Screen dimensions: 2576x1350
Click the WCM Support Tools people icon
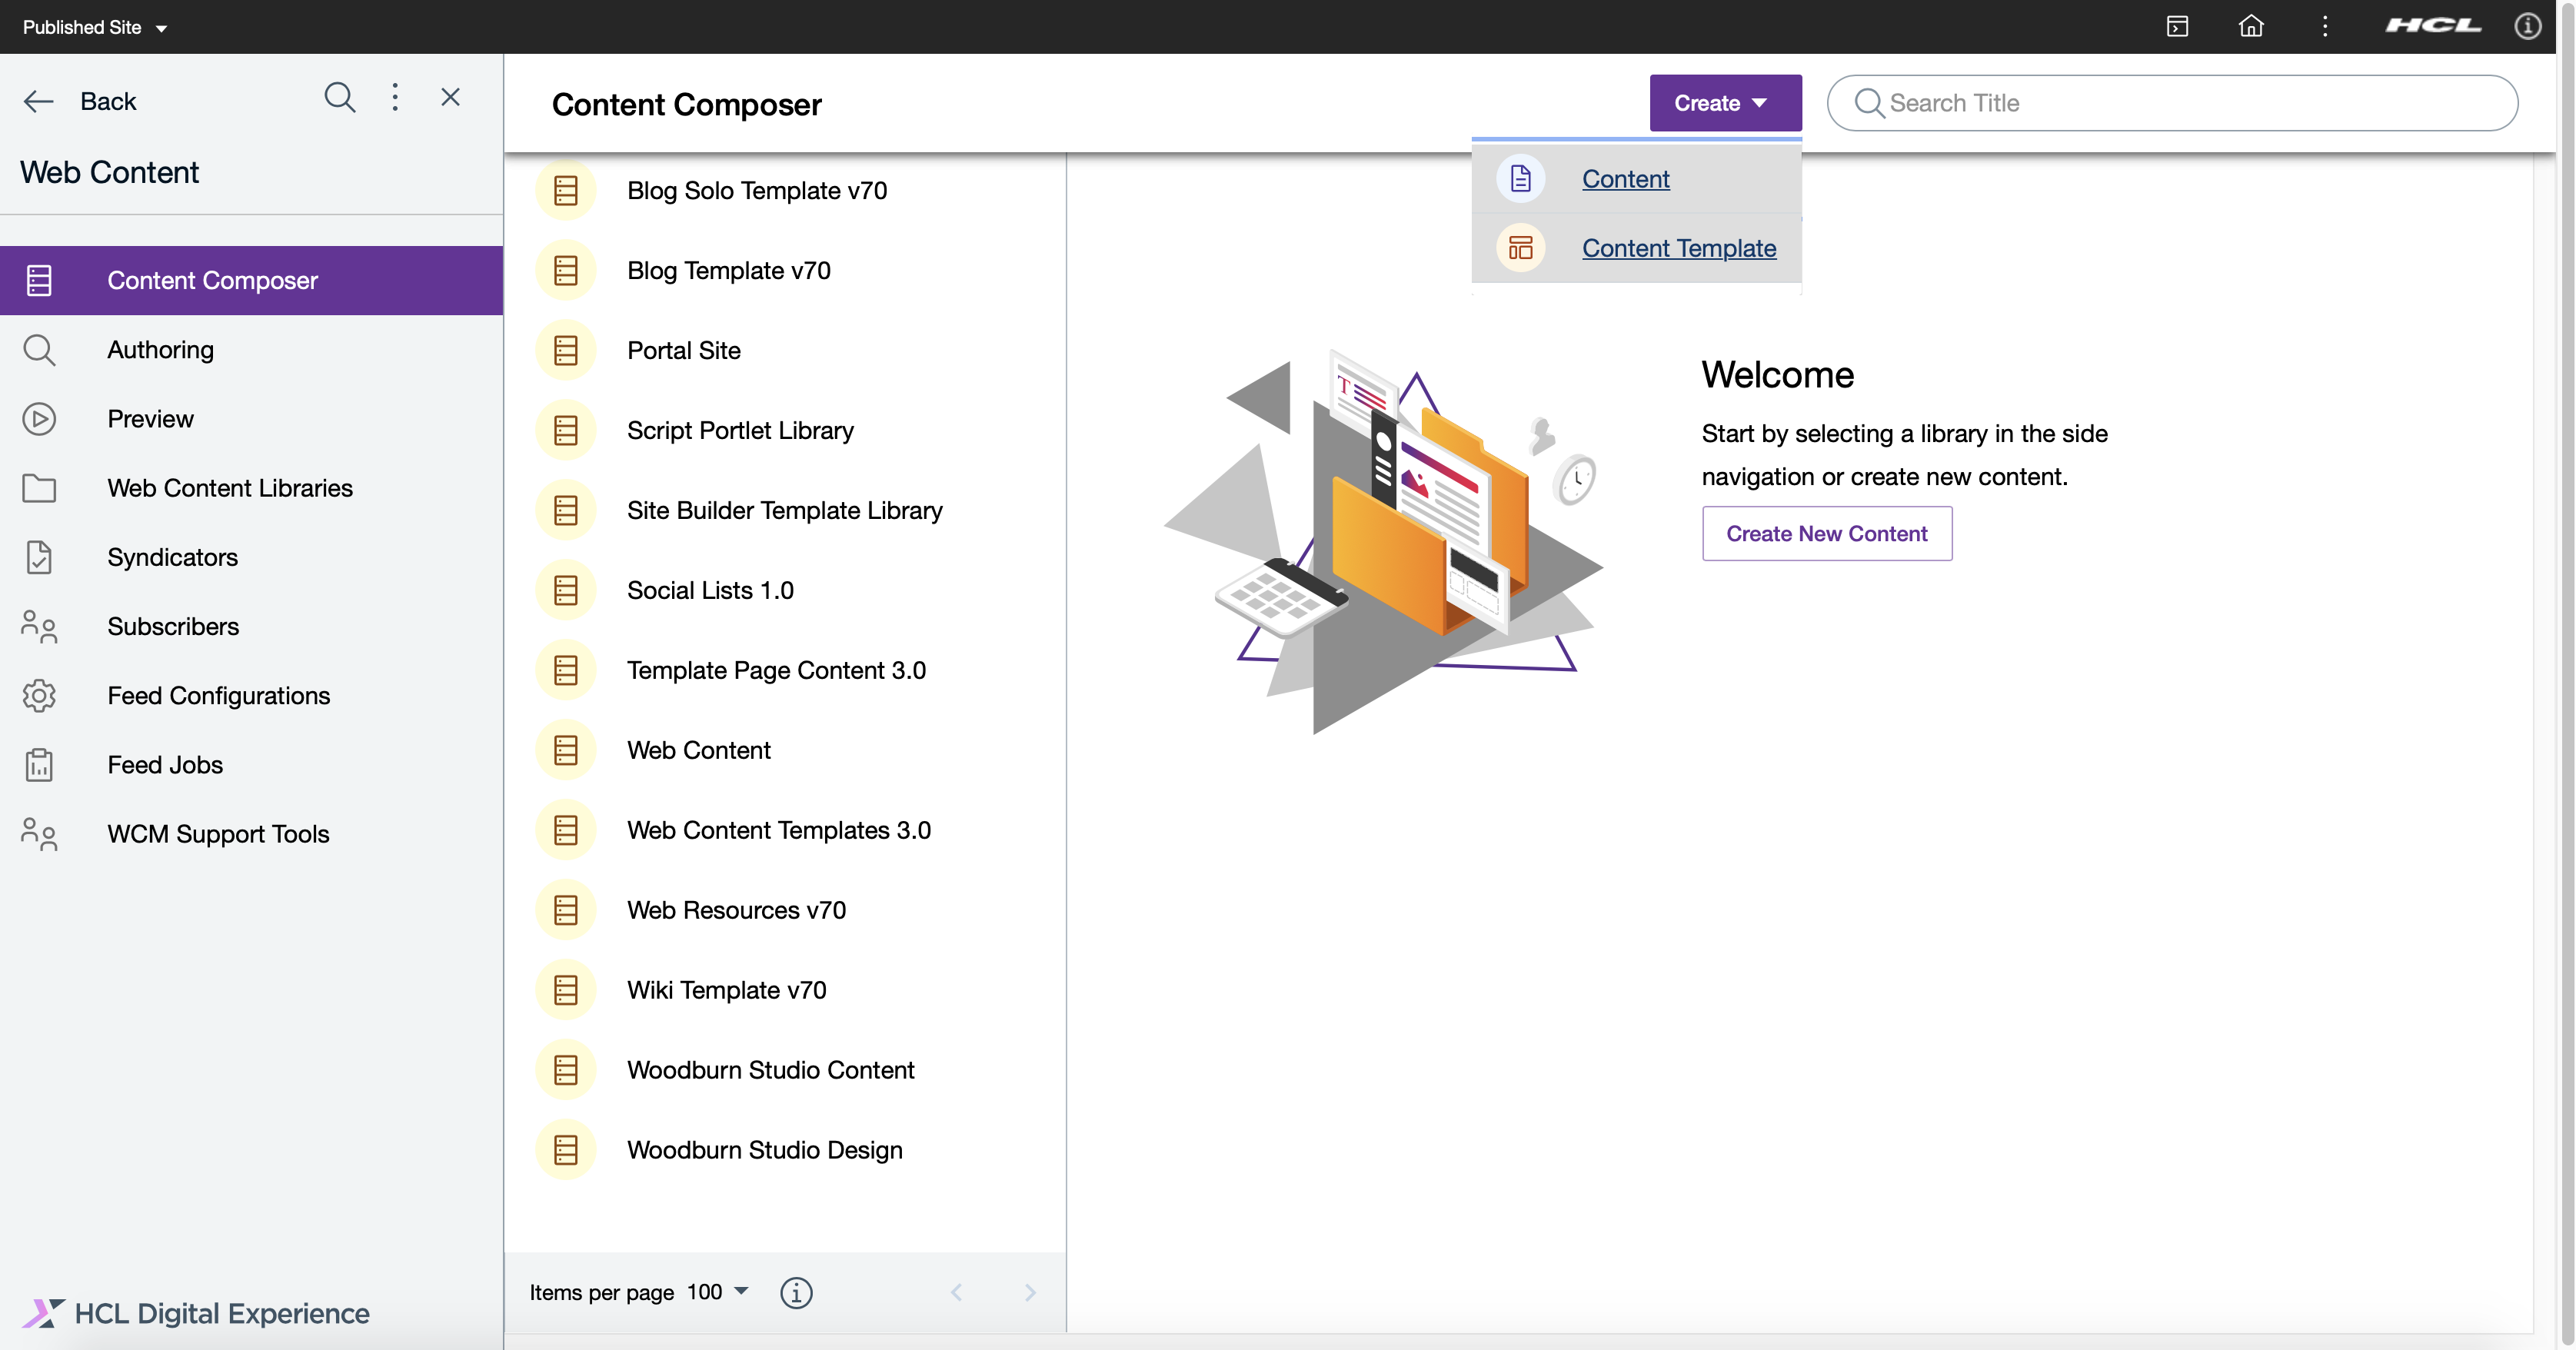[39, 834]
